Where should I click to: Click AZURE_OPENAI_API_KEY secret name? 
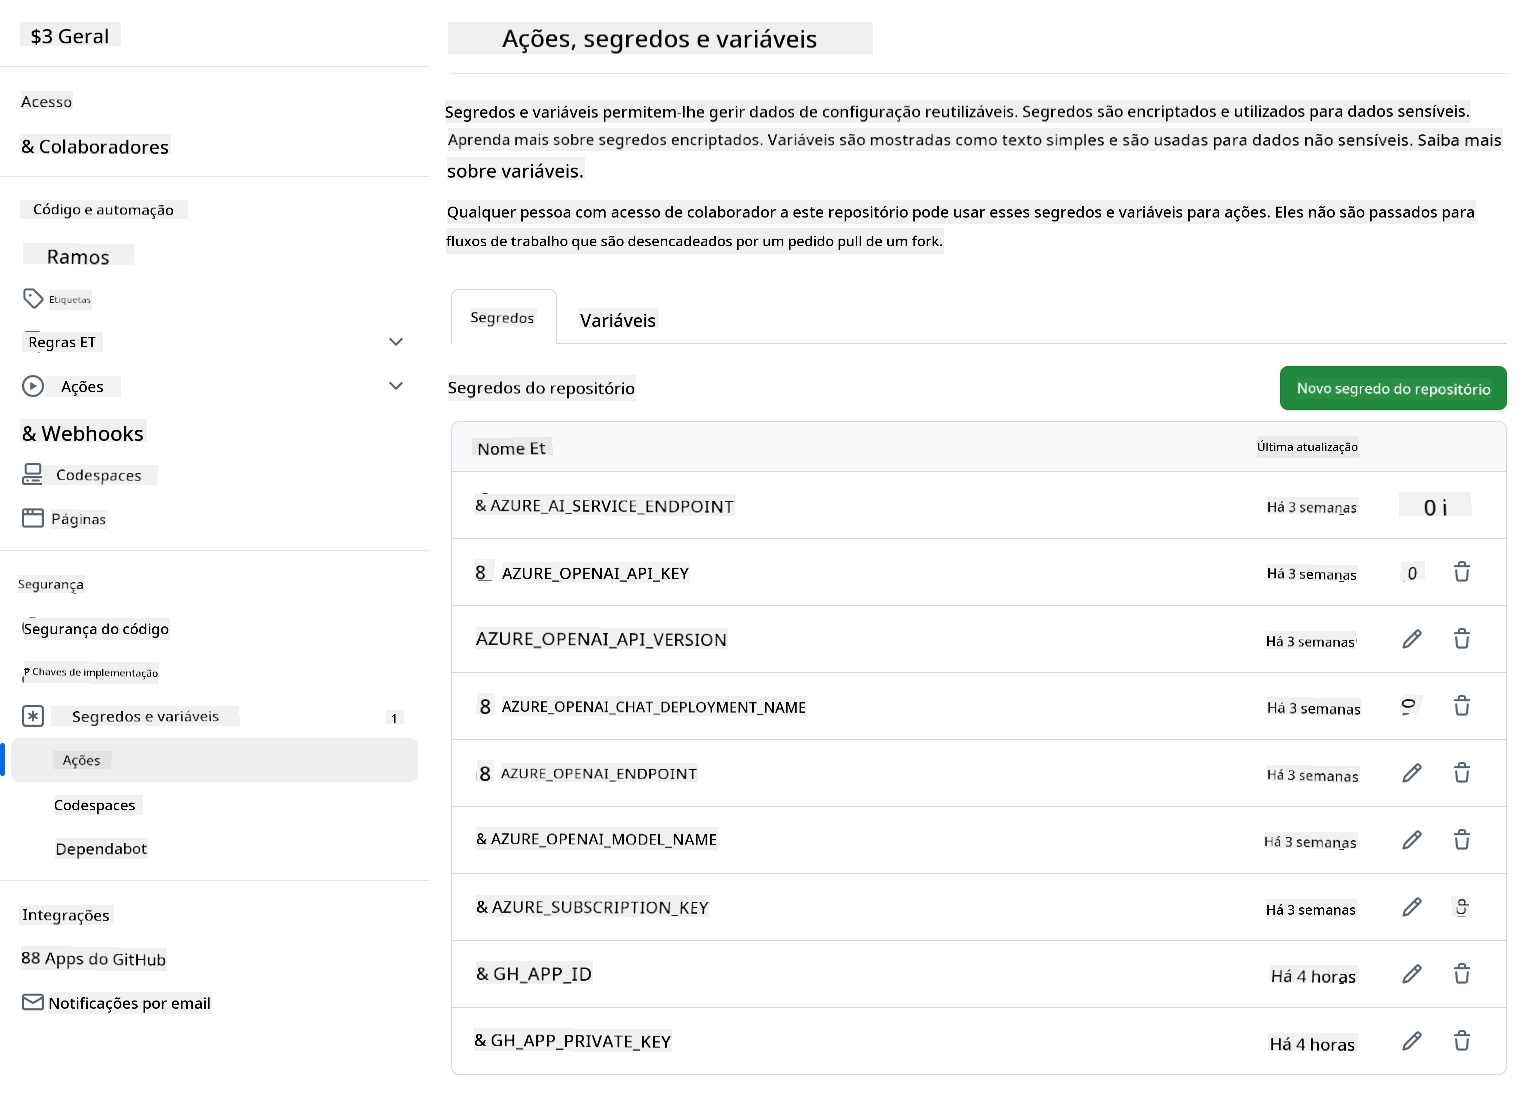click(x=595, y=573)
